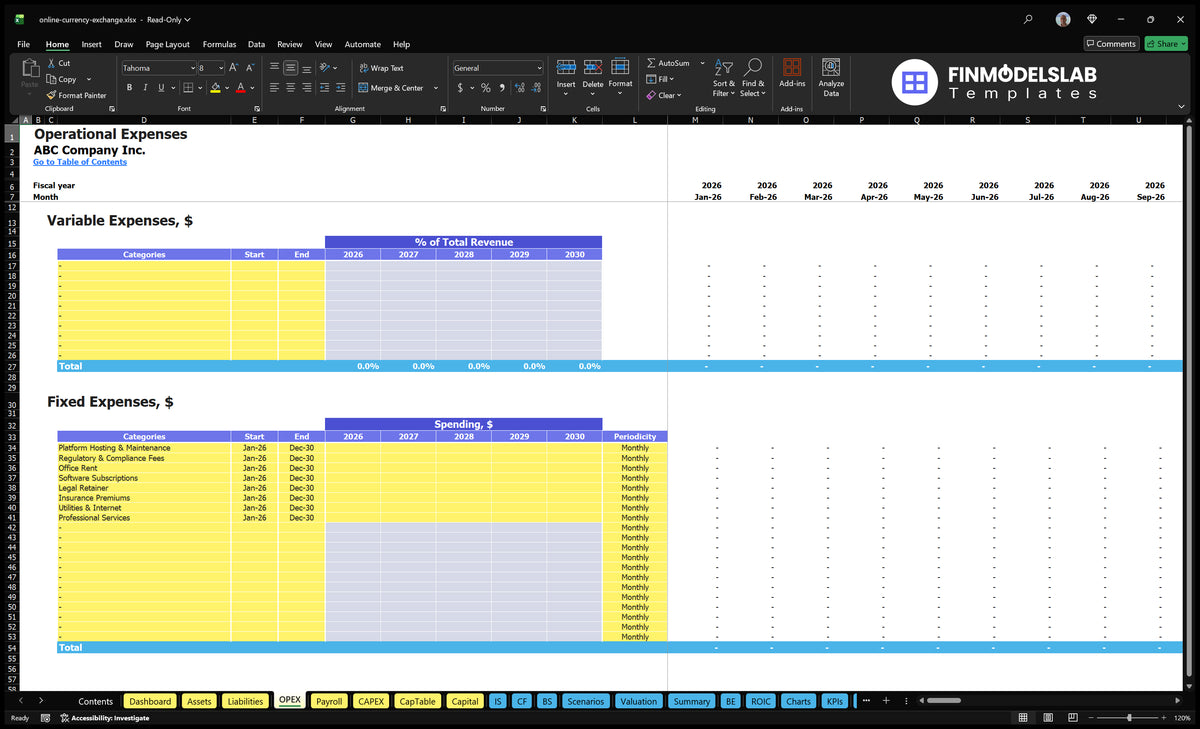Select Top Align icon
This screenshot has height=729, width=1200.
pos(274,68)
